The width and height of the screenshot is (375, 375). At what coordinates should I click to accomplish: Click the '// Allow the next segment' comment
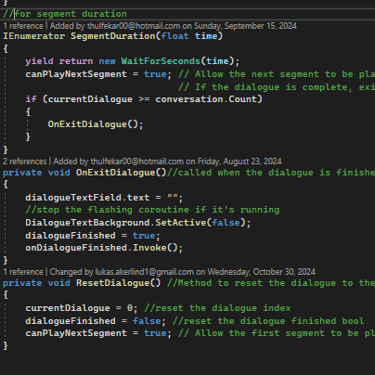(276, 74)
